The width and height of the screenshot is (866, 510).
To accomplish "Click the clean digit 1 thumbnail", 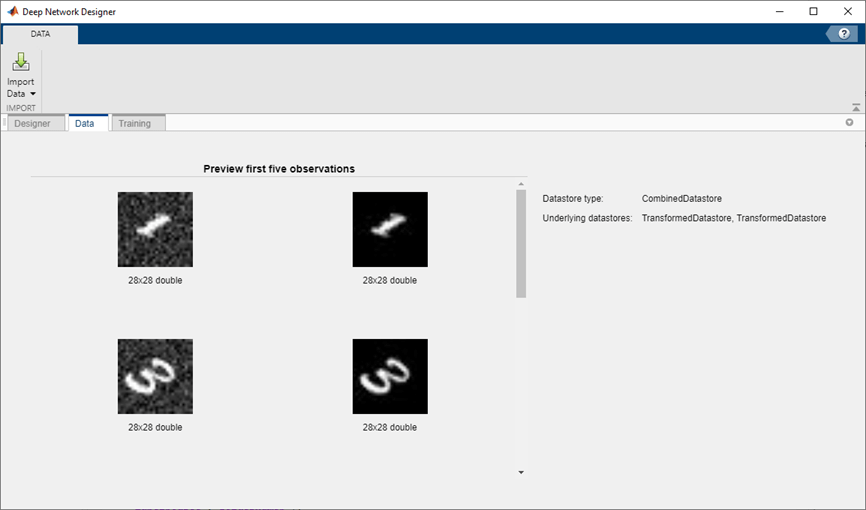I will (390, 229).
